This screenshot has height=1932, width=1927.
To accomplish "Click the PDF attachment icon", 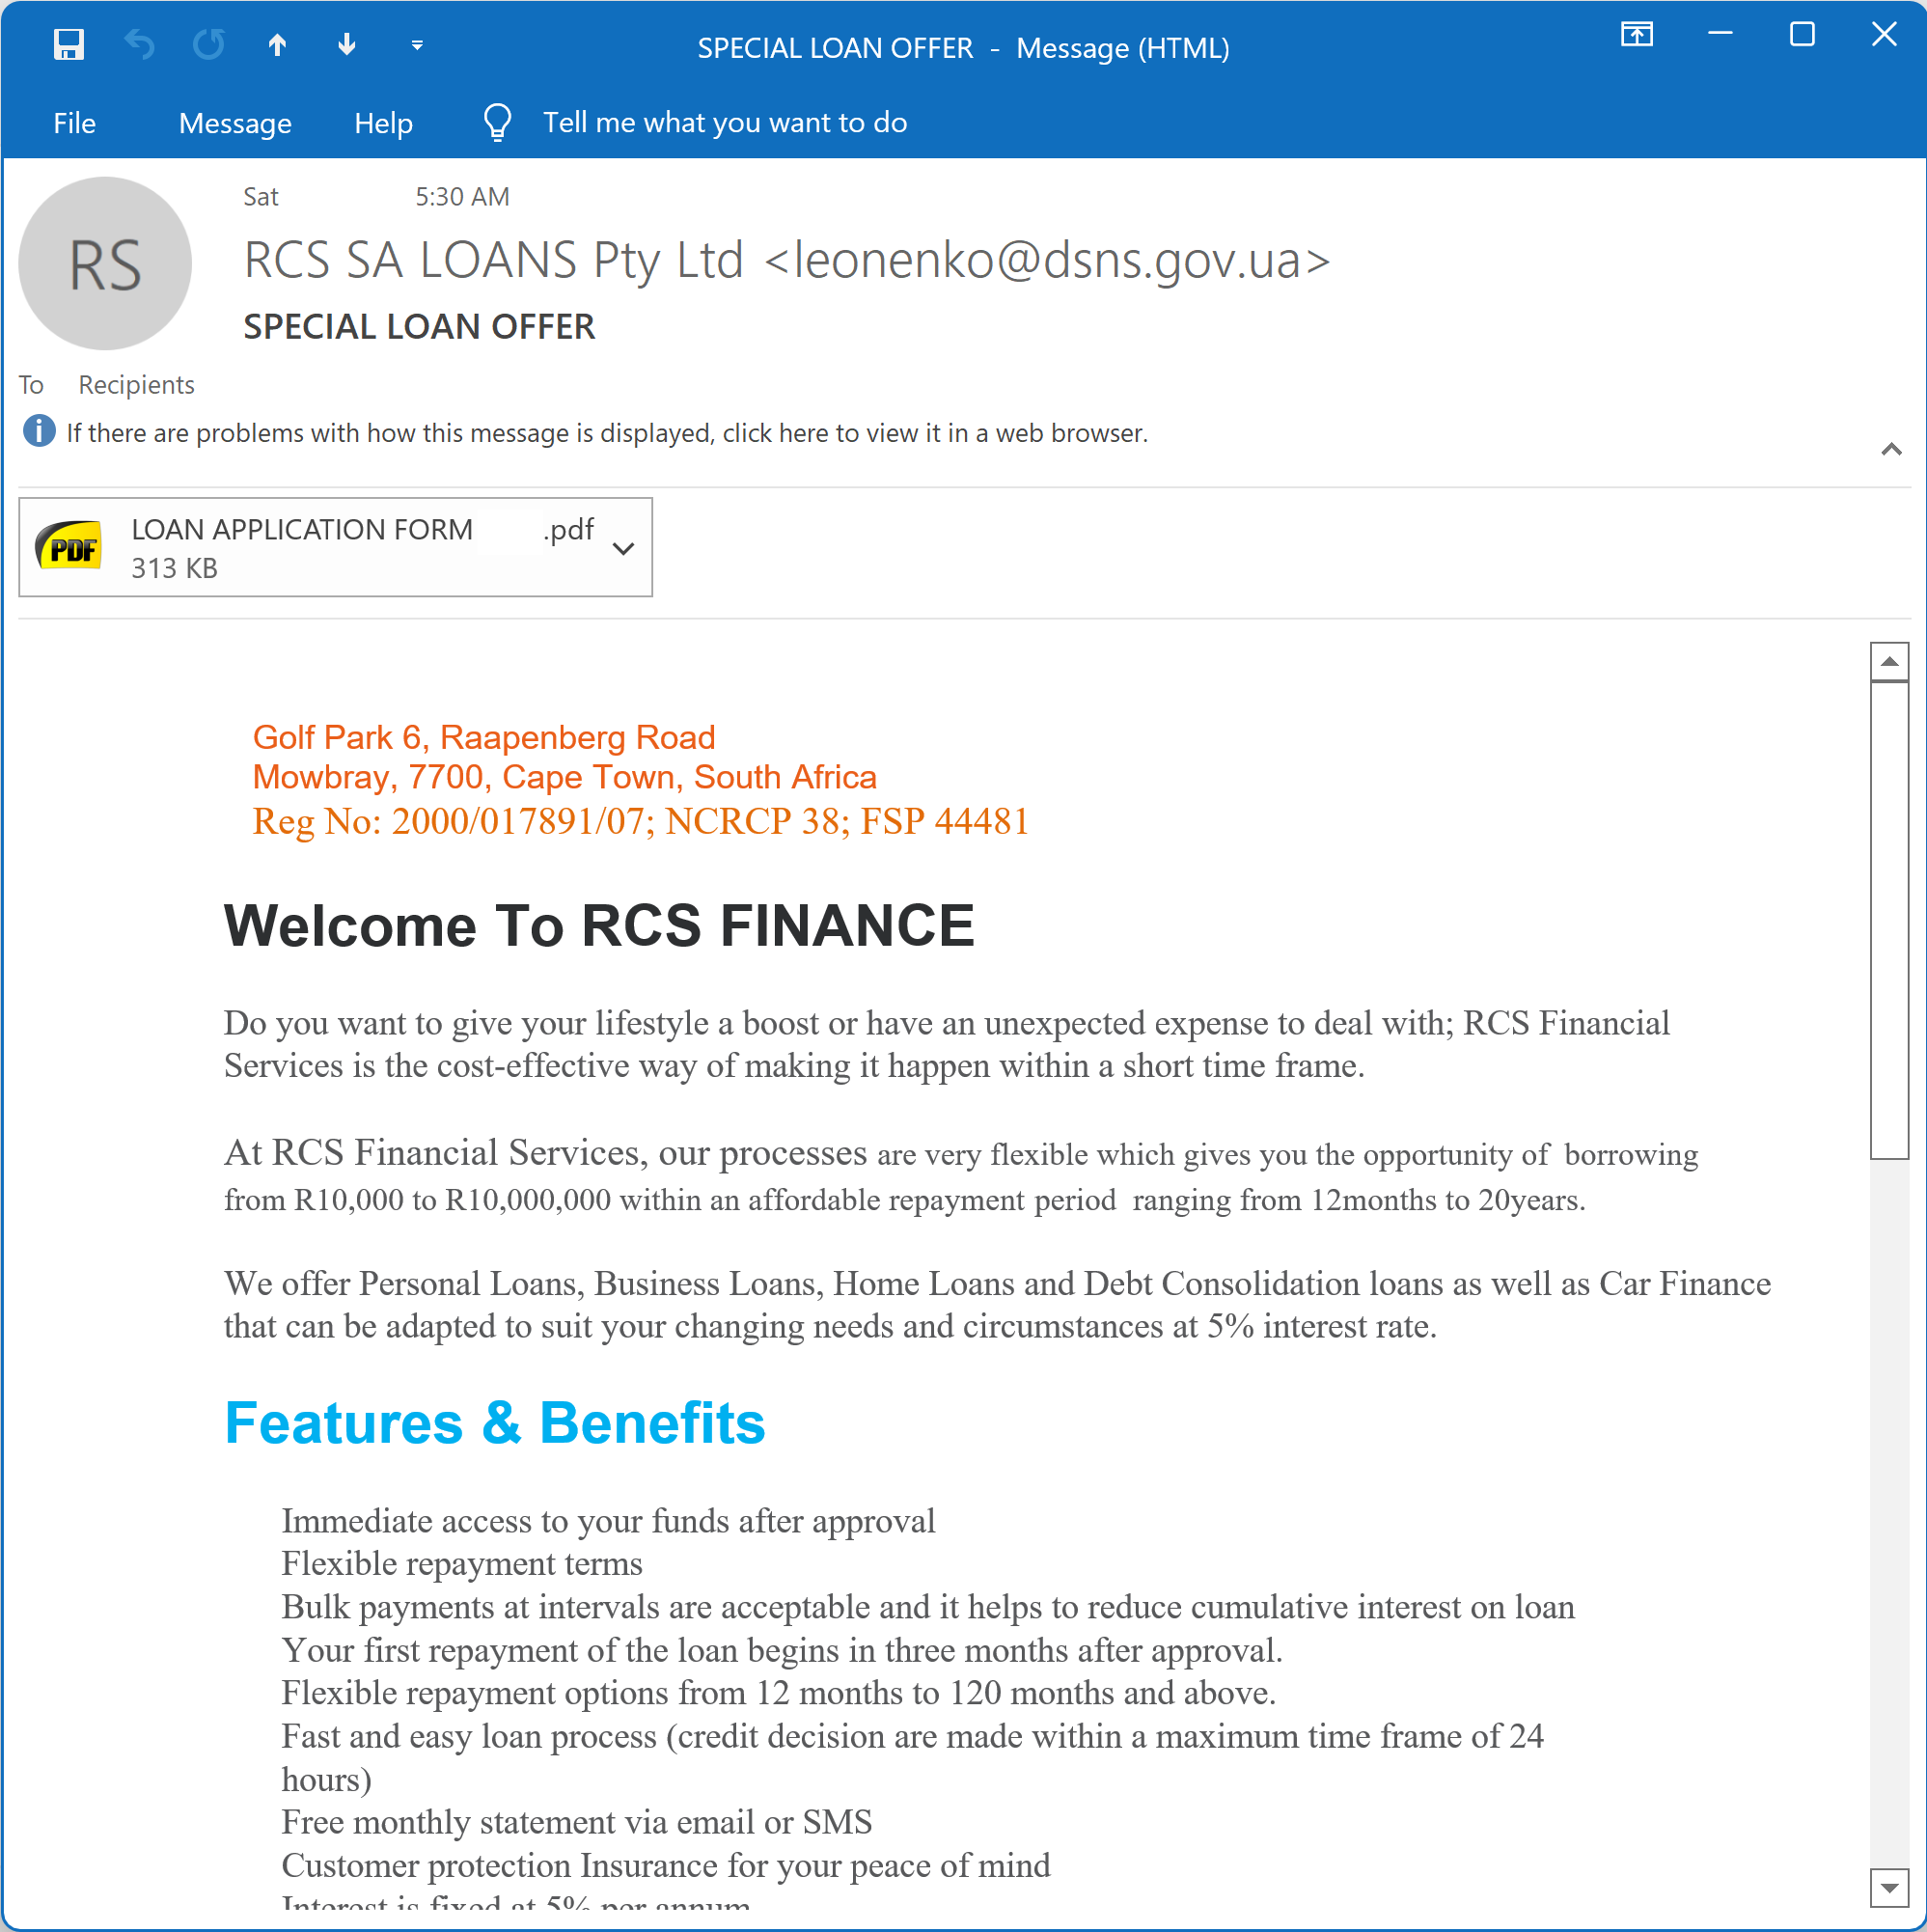I will 69,547.
